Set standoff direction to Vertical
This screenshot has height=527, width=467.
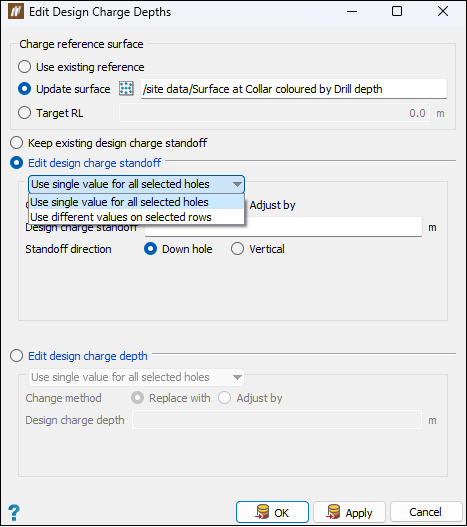(x=237, y=249)
